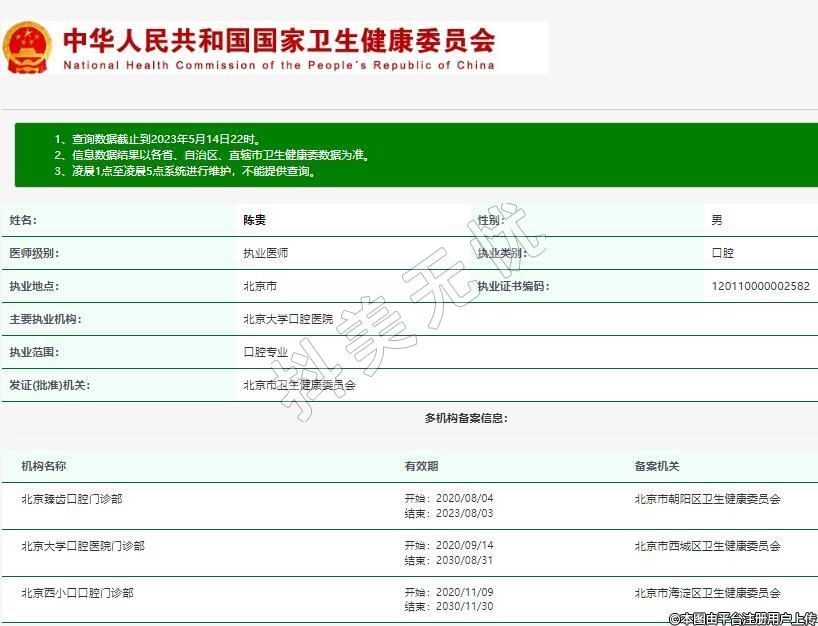Click the Chinese commission title in header
Image resolution: width=818 pixels, height=626 pixels.
(279, 41)
